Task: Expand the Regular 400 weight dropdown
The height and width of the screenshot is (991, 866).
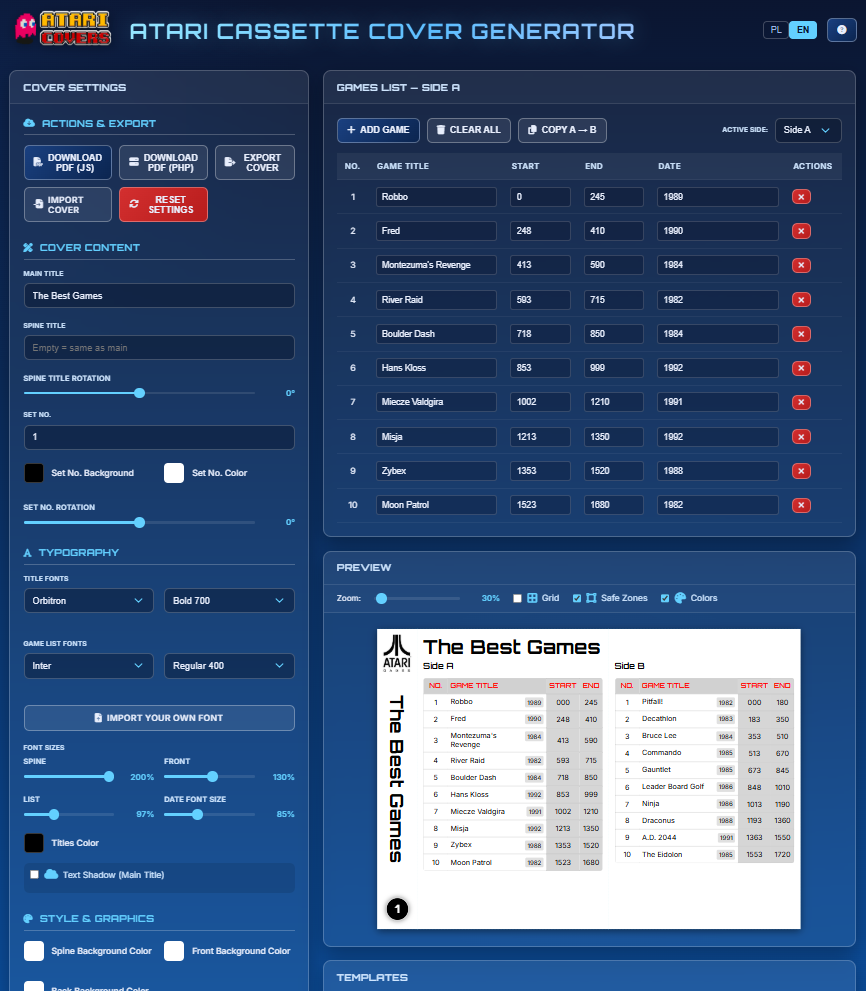Action: [229, 666]
